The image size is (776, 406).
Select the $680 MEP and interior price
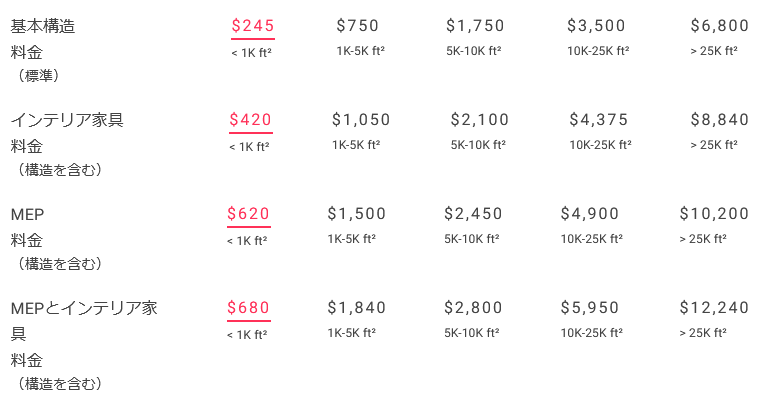tap(248, 308)
